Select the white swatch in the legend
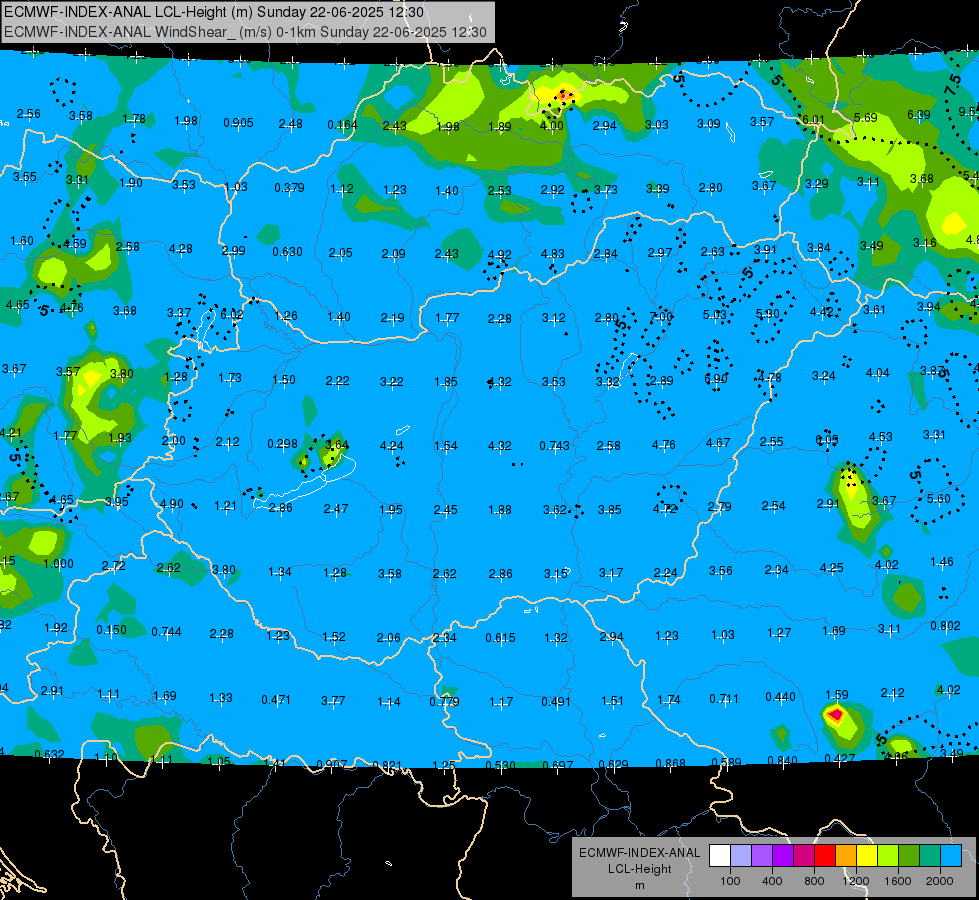979x900 pixels. tap(720, 856)
